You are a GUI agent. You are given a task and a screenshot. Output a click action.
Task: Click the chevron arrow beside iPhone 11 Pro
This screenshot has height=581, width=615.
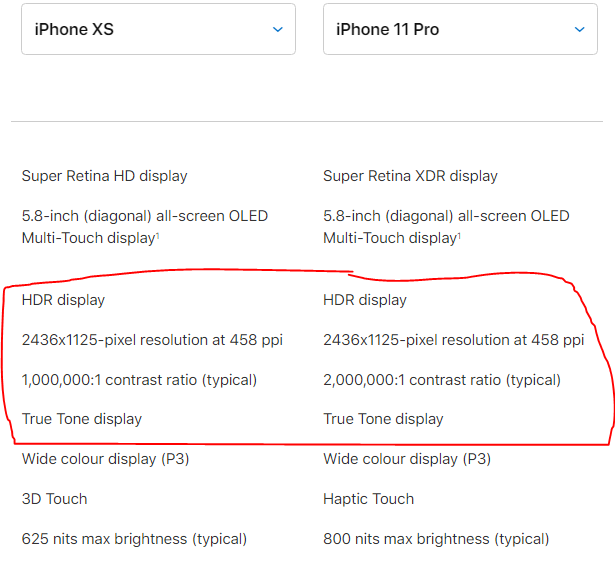click(579, 29)
